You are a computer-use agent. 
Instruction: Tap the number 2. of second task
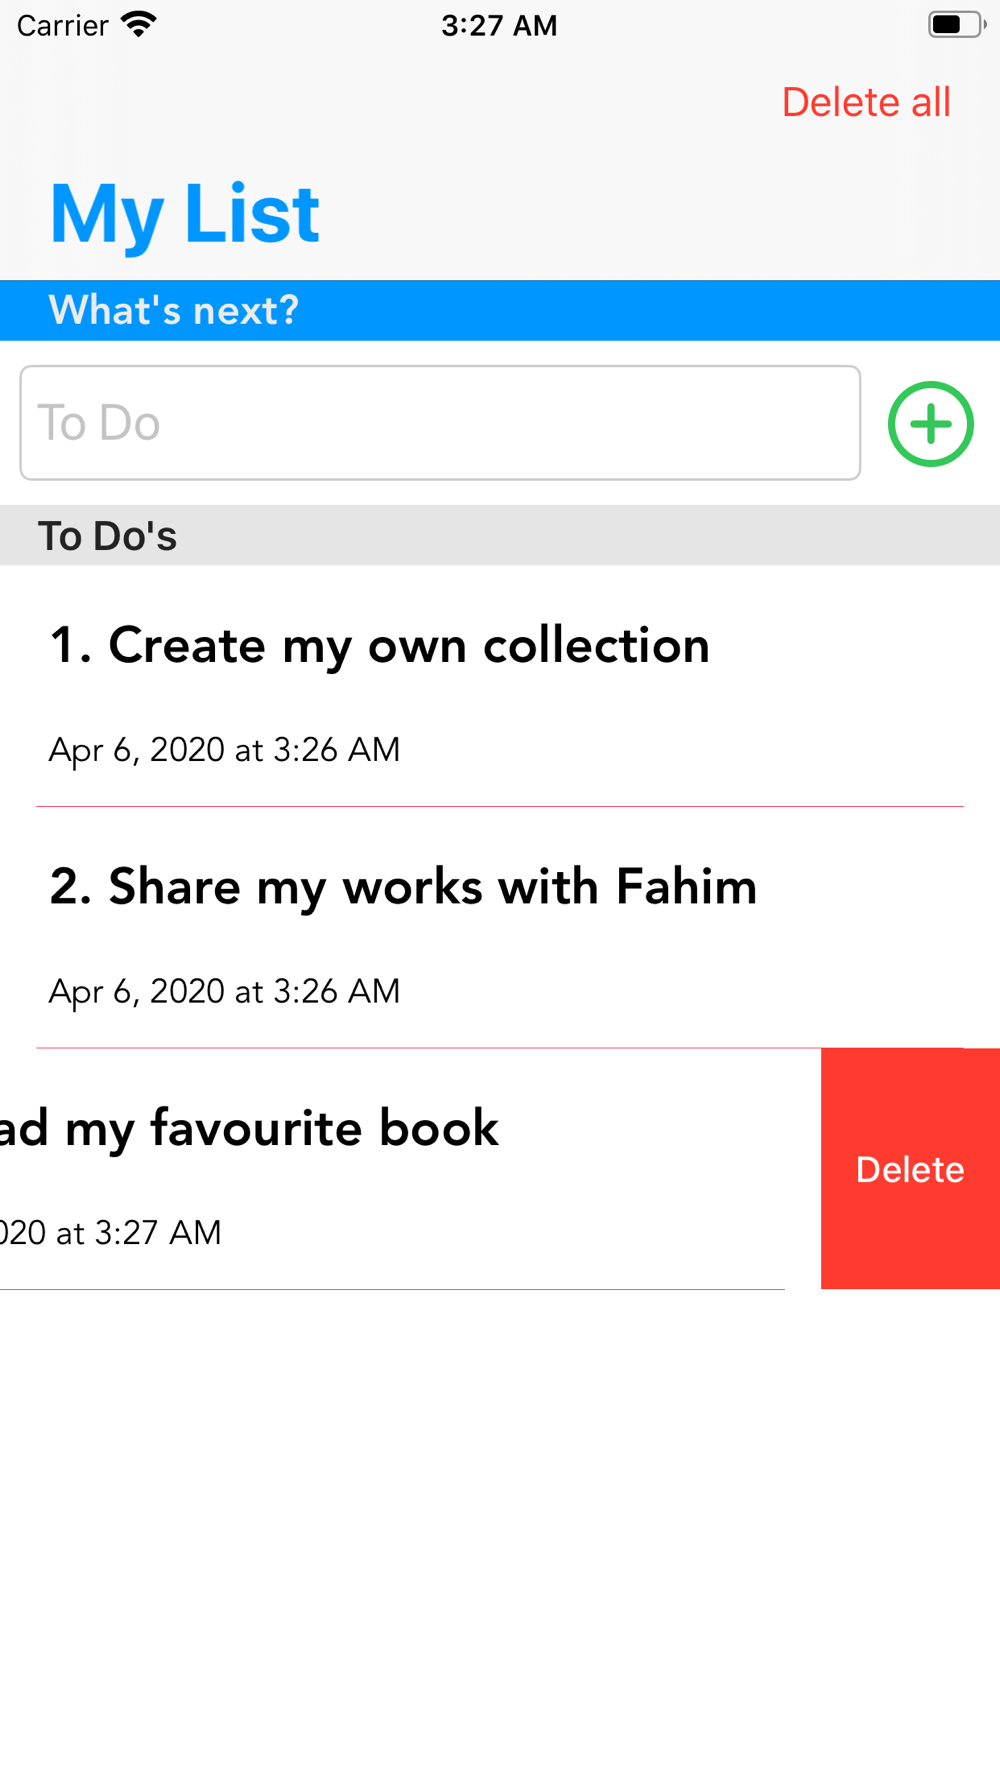(71, 887)
